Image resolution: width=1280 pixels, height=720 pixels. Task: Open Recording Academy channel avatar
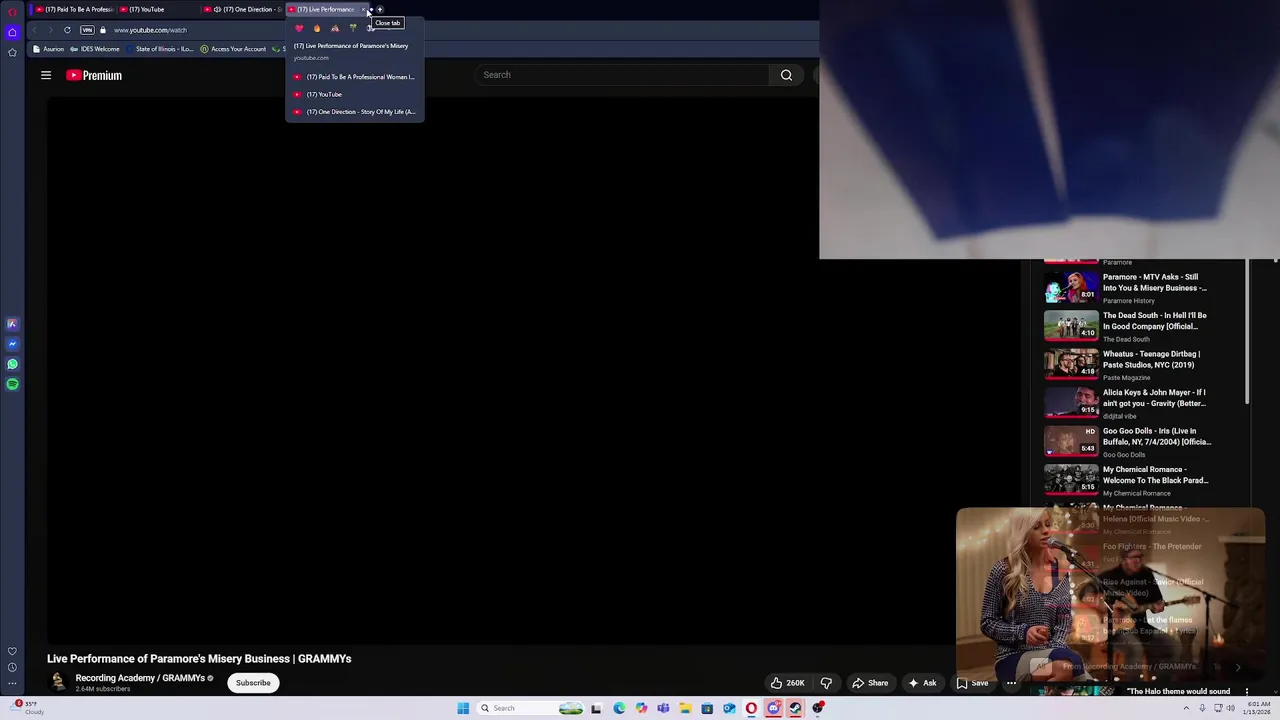[58, 682]
